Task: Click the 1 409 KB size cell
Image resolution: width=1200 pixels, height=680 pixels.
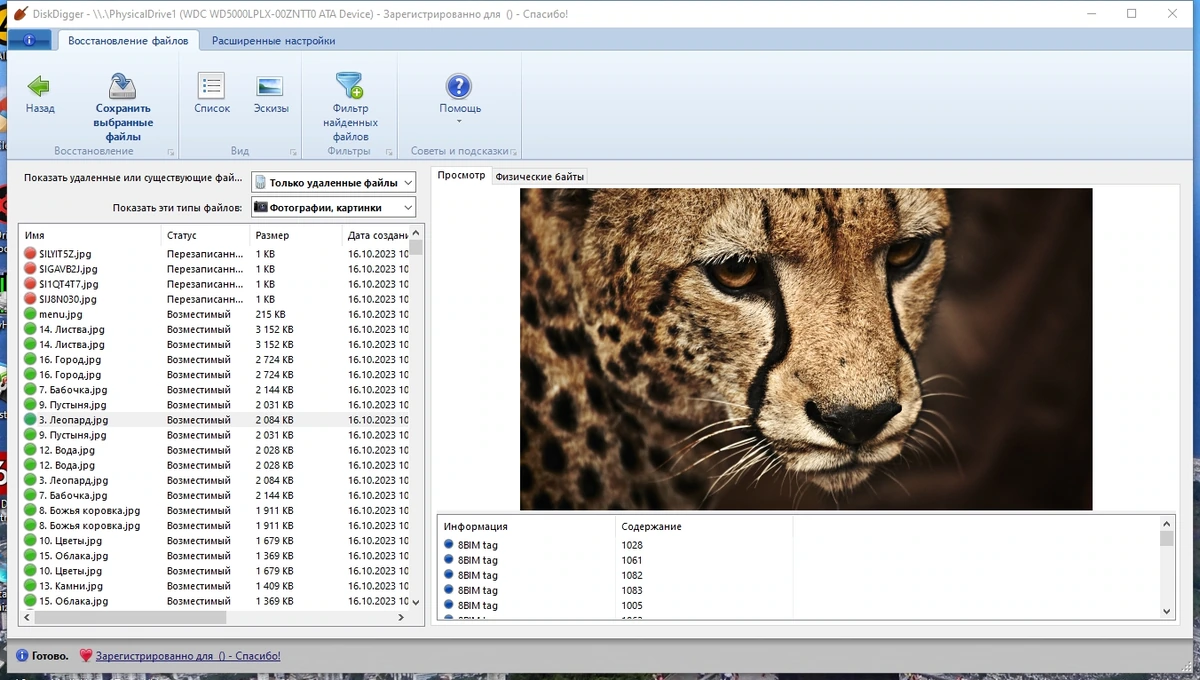Action: (274, 586)
